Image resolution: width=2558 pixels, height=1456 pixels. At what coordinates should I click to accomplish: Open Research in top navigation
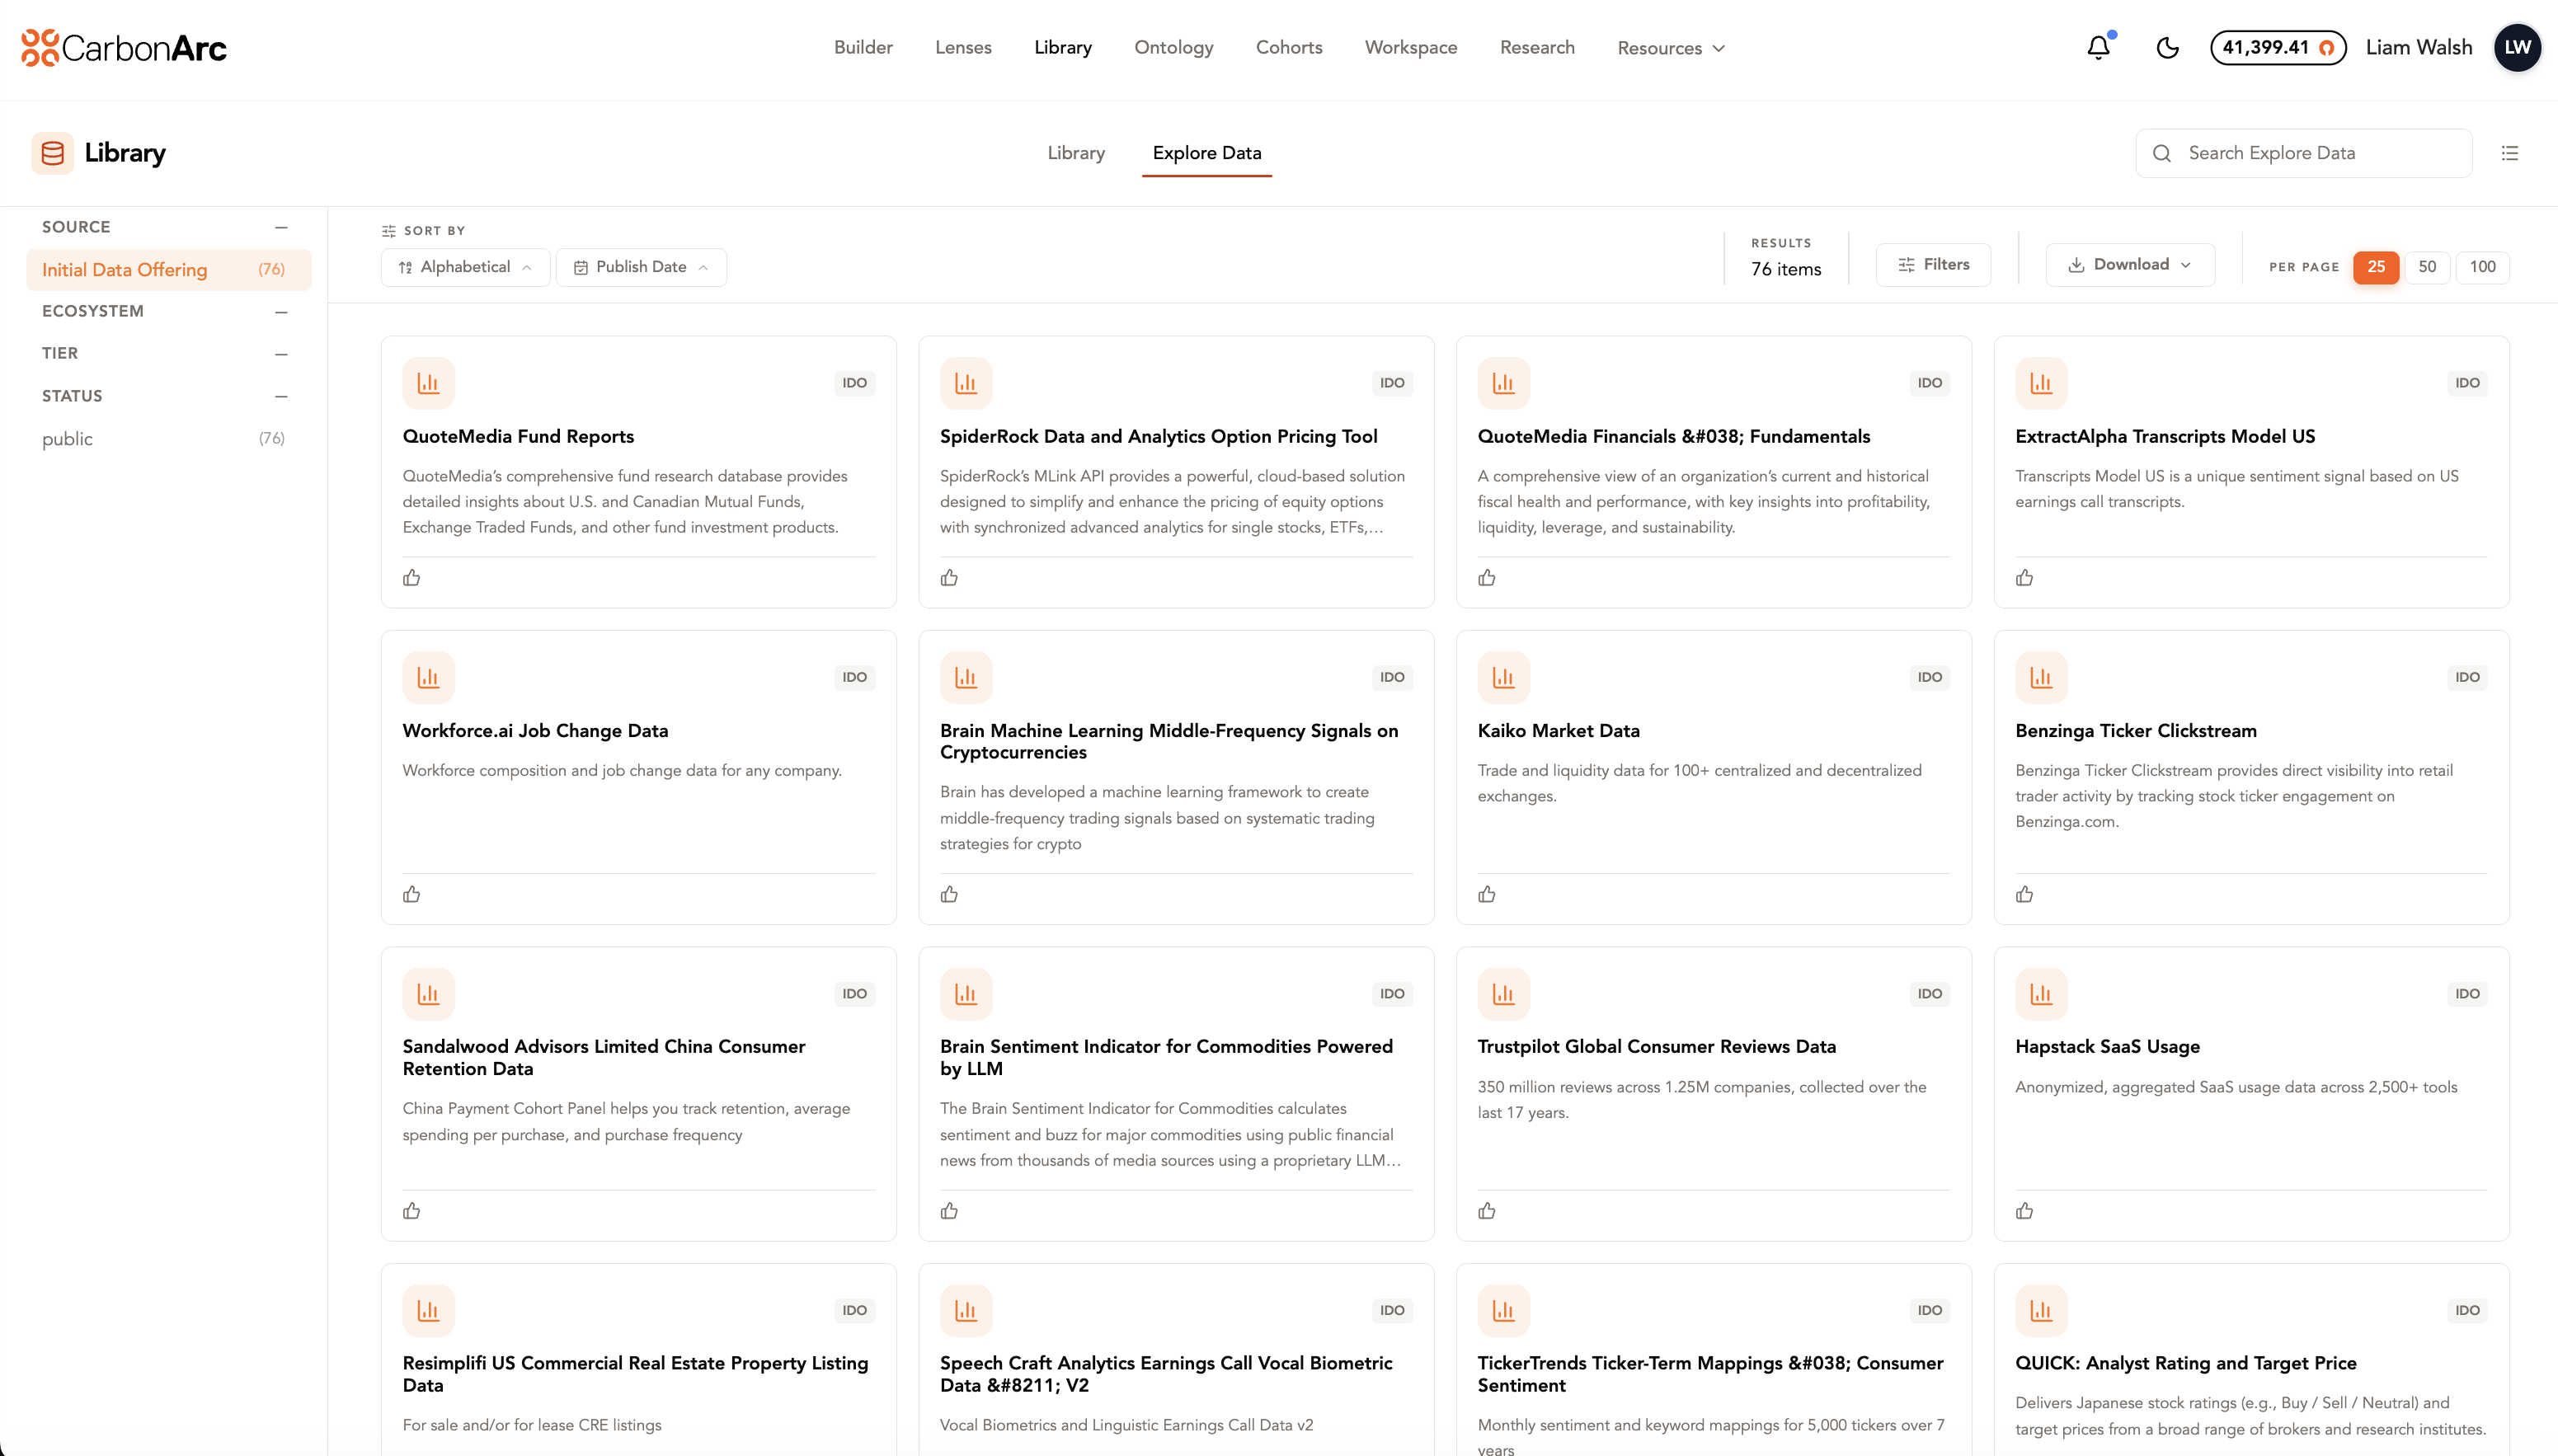pos(1537,47)
